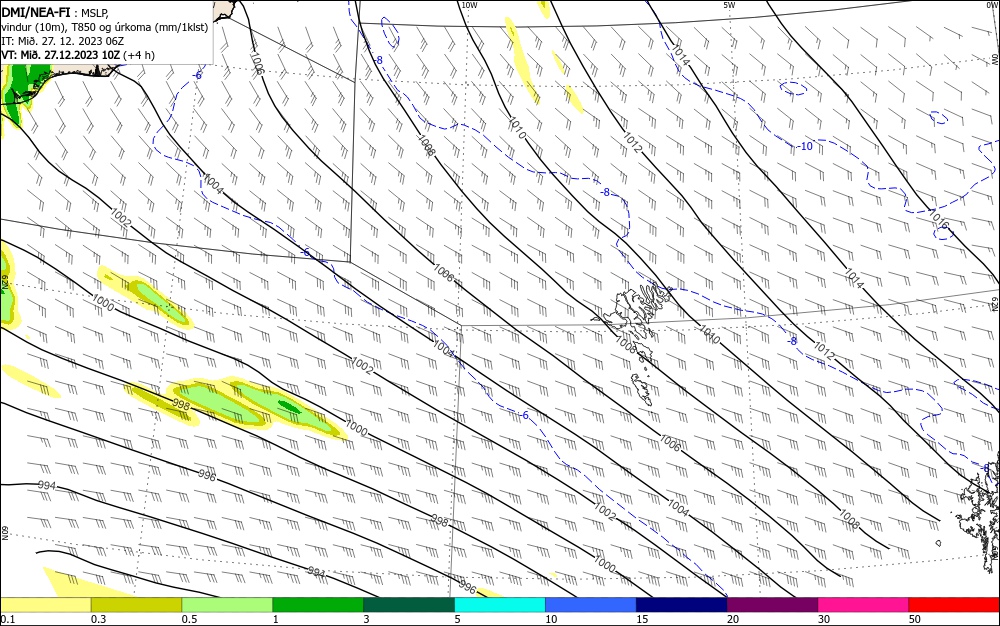Click the DMI/NEA-FI model title

(x=36, y=11)
